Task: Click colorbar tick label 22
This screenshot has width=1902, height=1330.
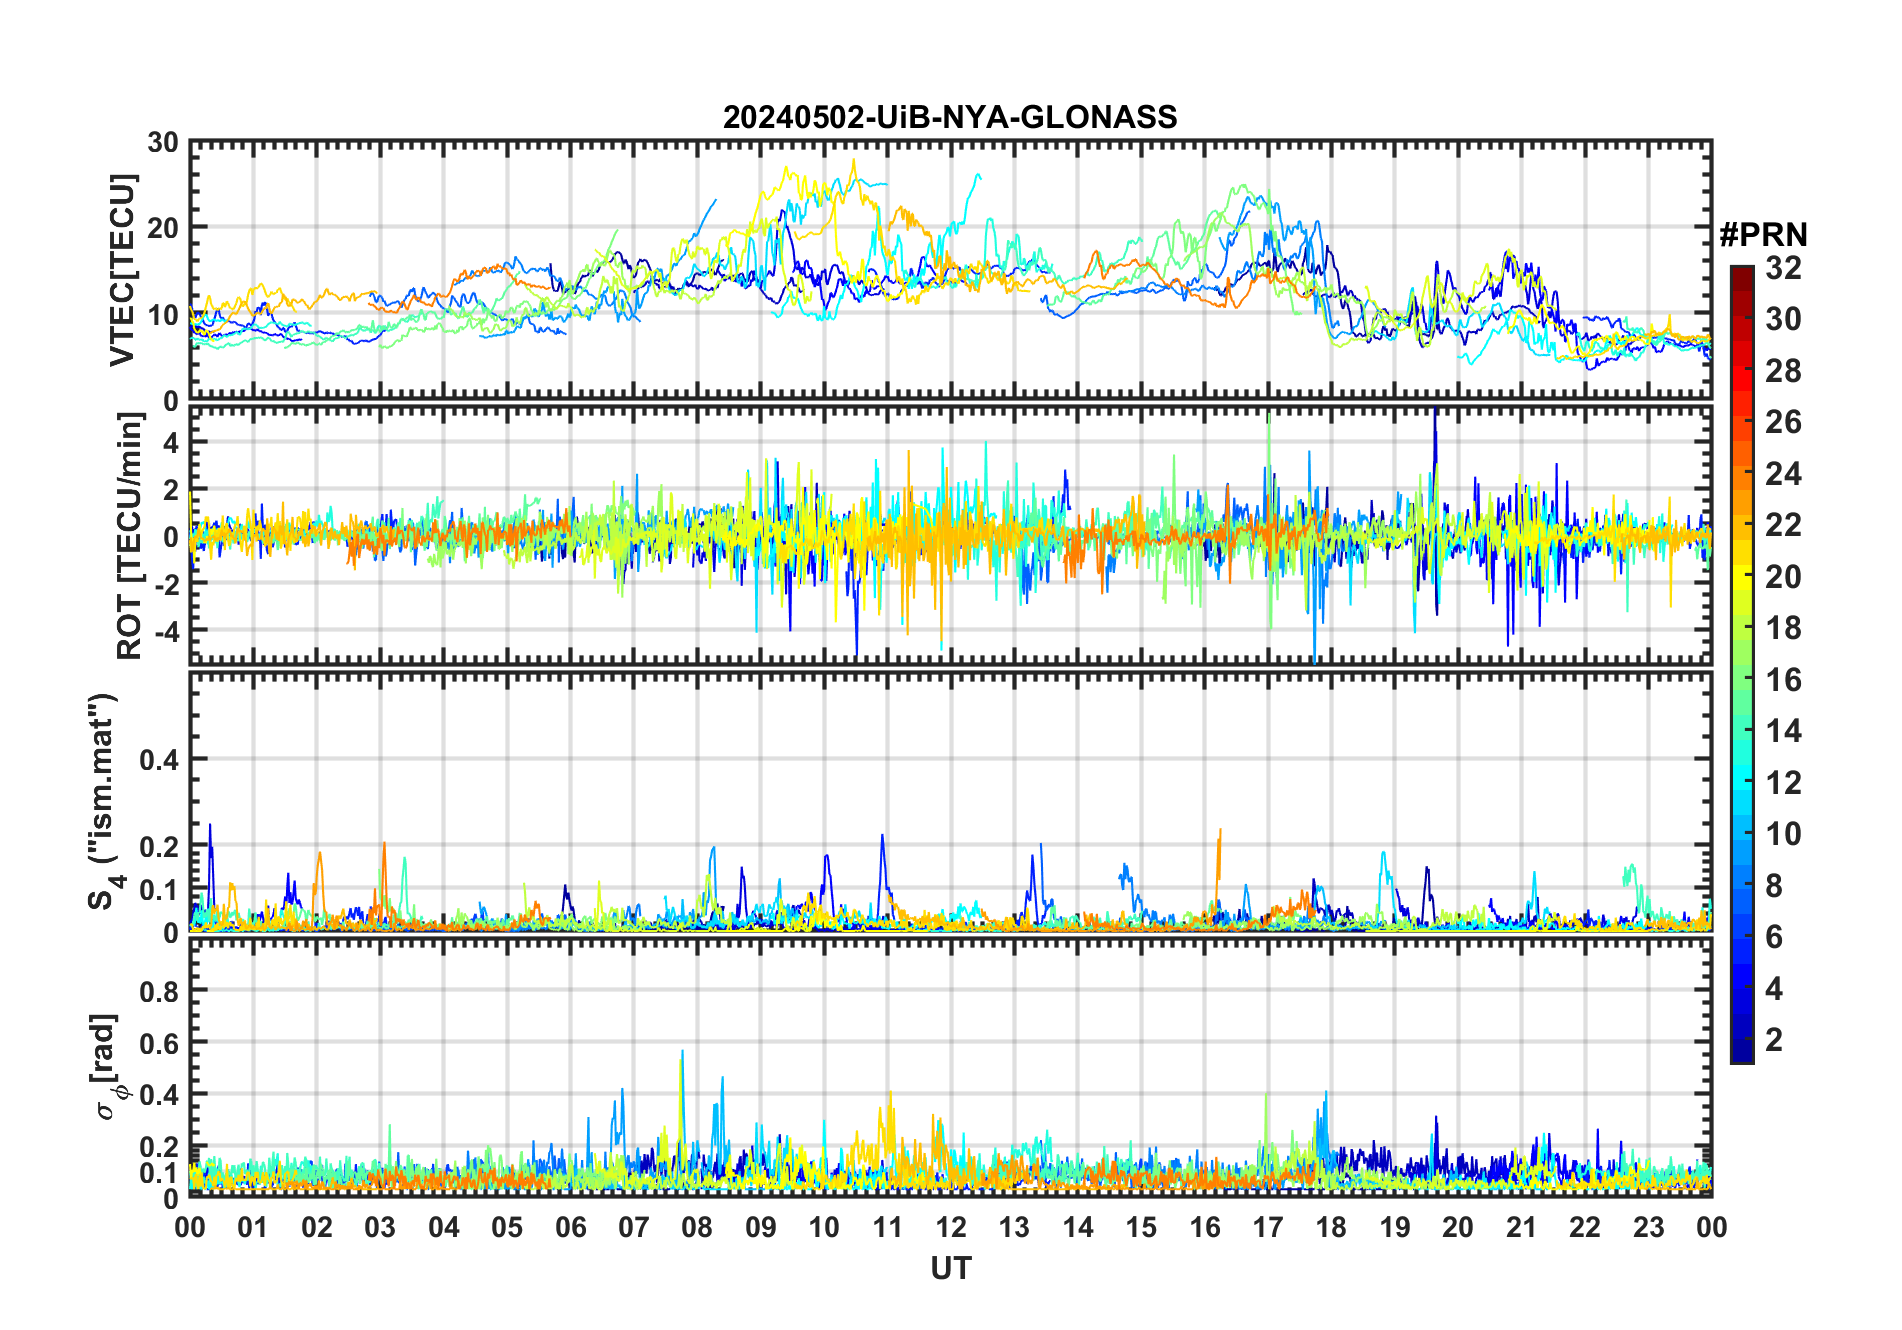Action: [x=1783, y=525]
